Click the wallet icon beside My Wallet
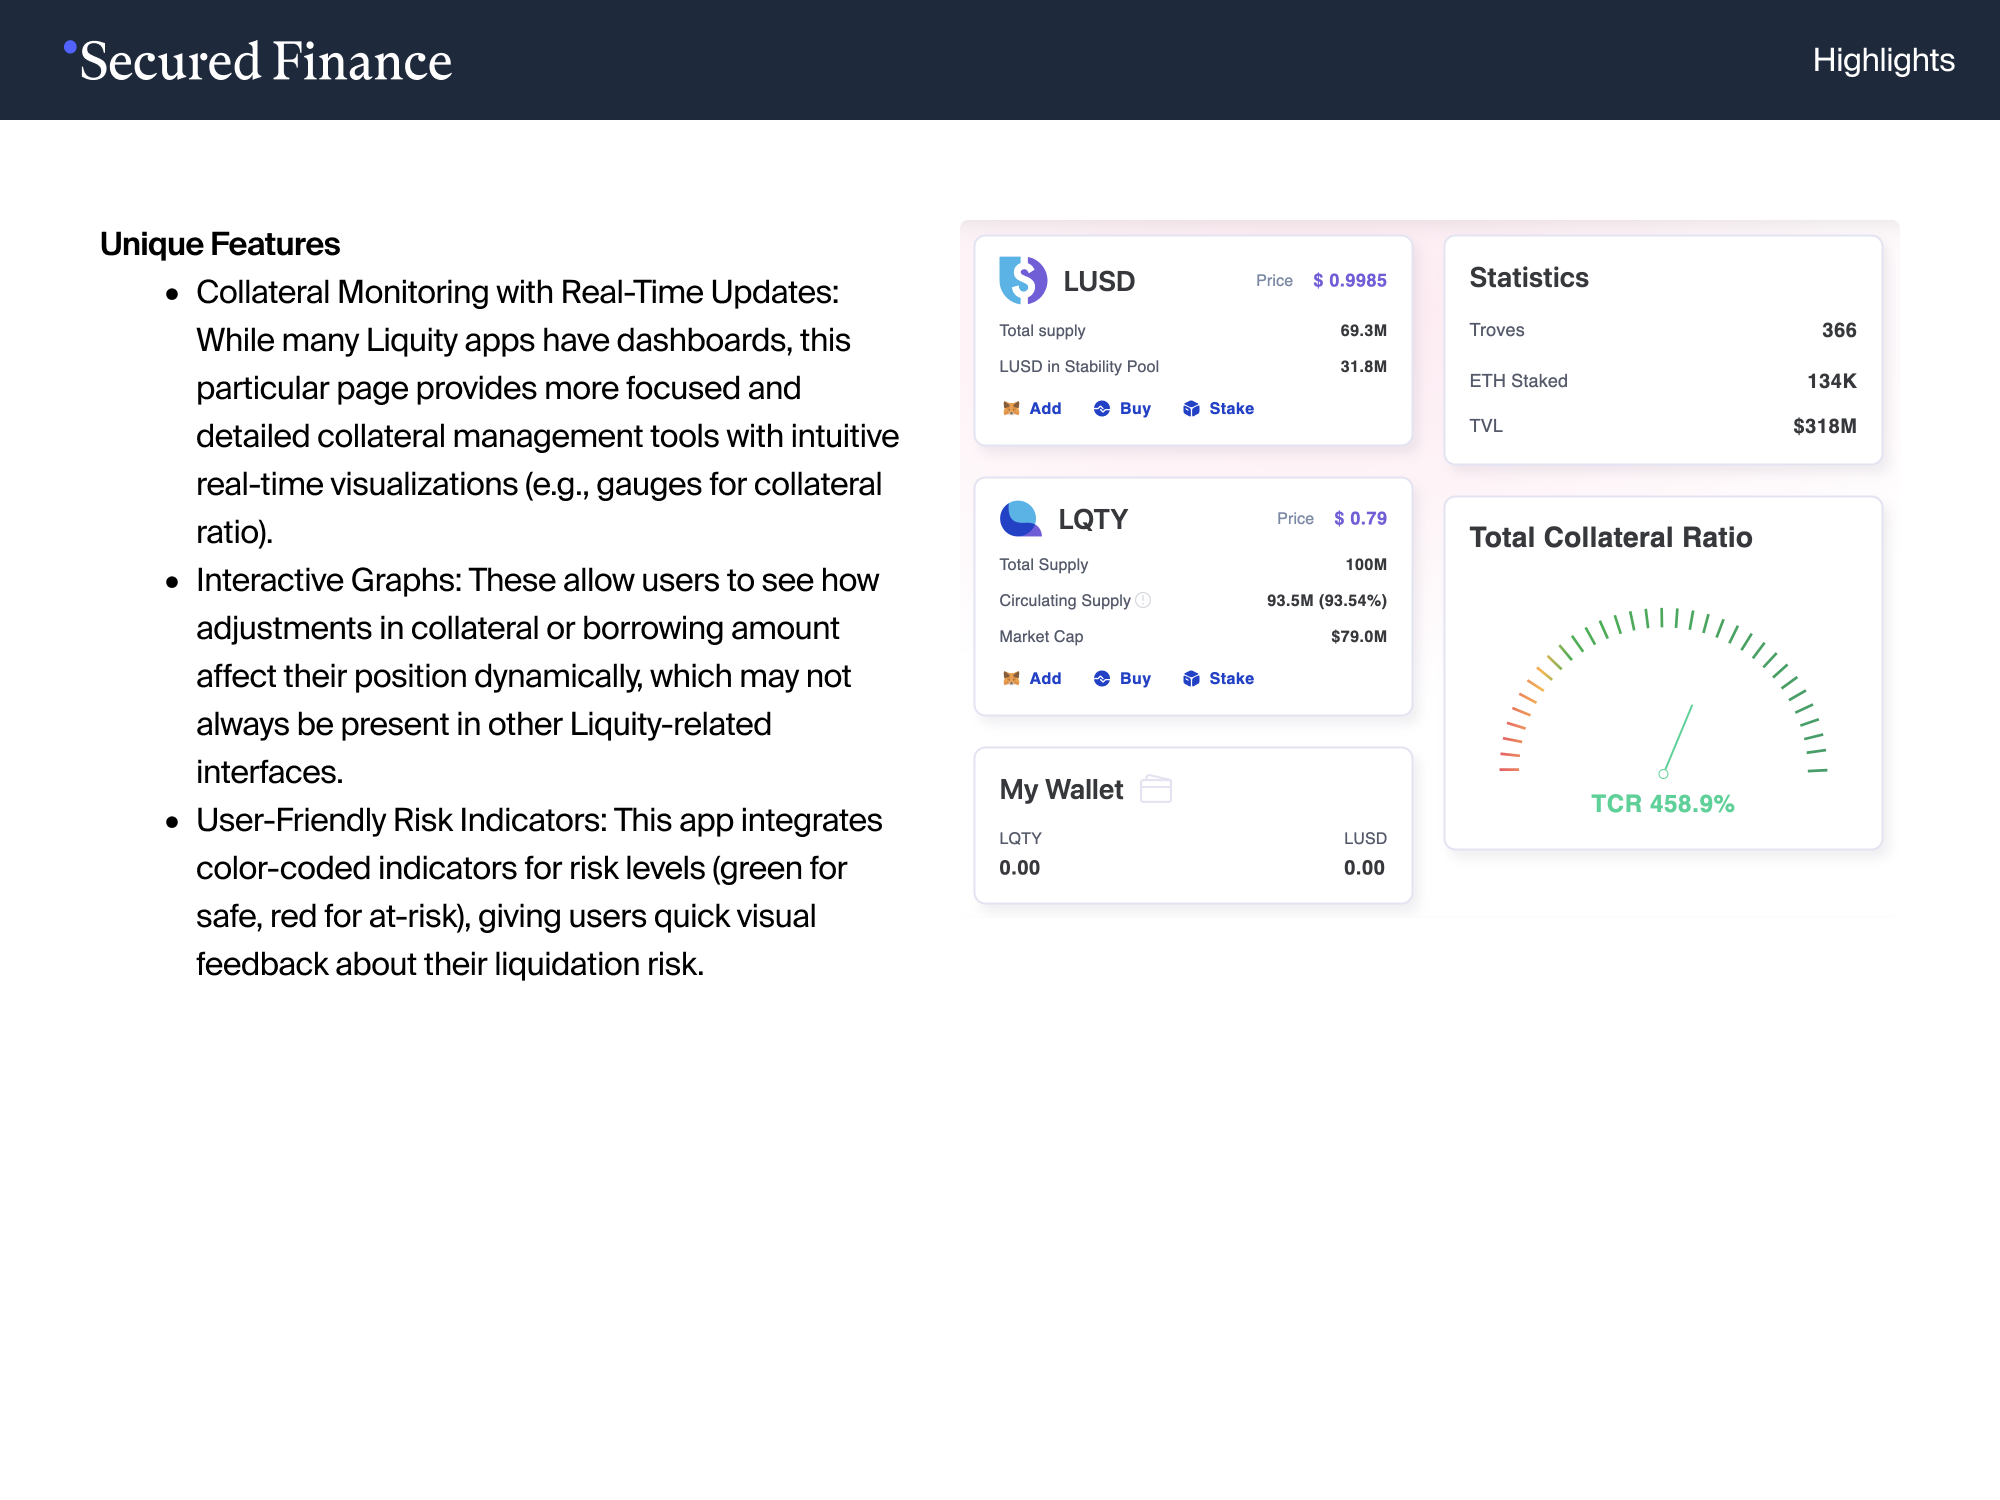Image resolution: width=2000 pixels, height=1500 pixels. coord(1156,789)
